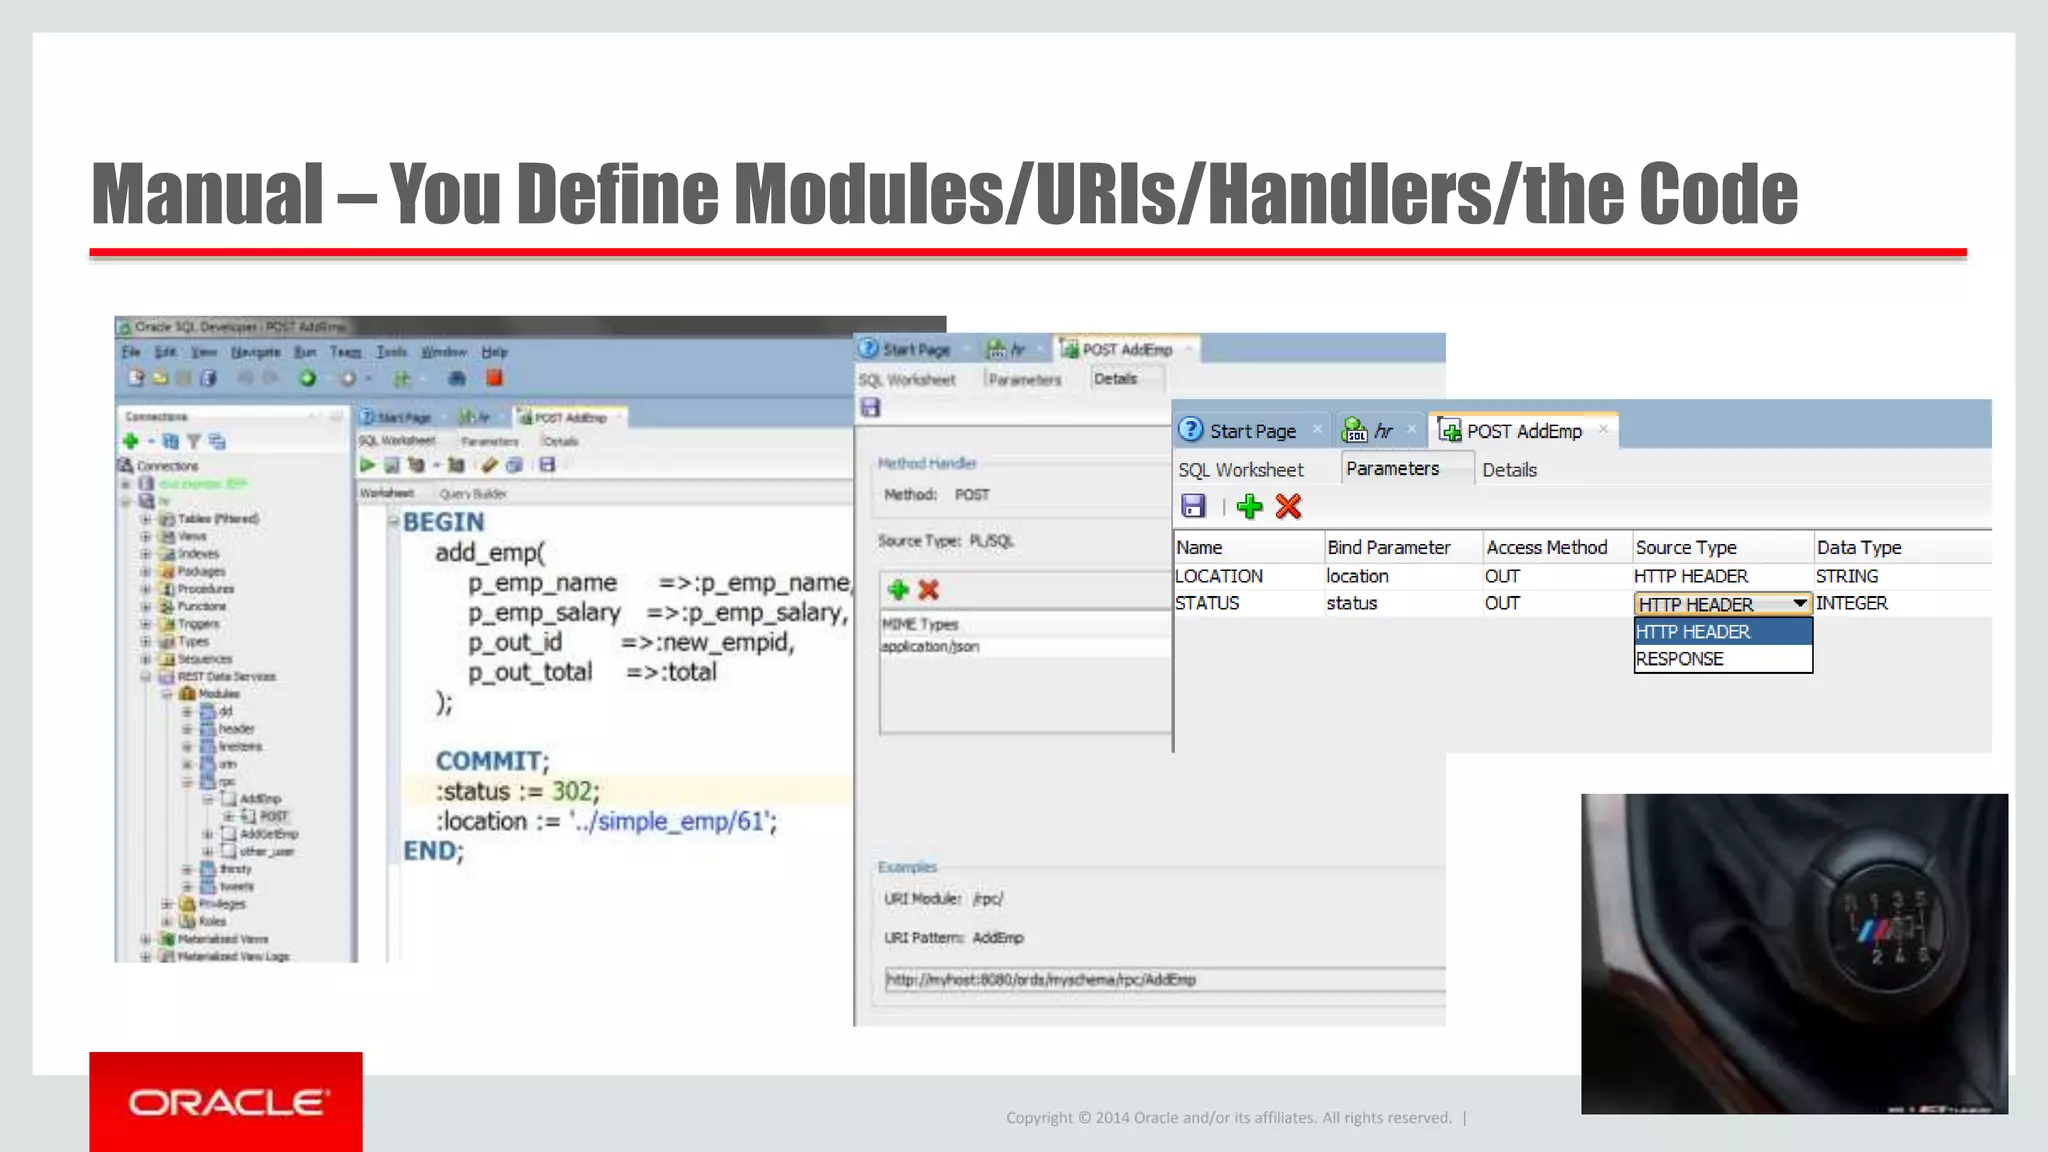The height and width of the screenshot is (1152, 2048).
Task: Click the Bind Parameter column header
Action: [1402, 547]
